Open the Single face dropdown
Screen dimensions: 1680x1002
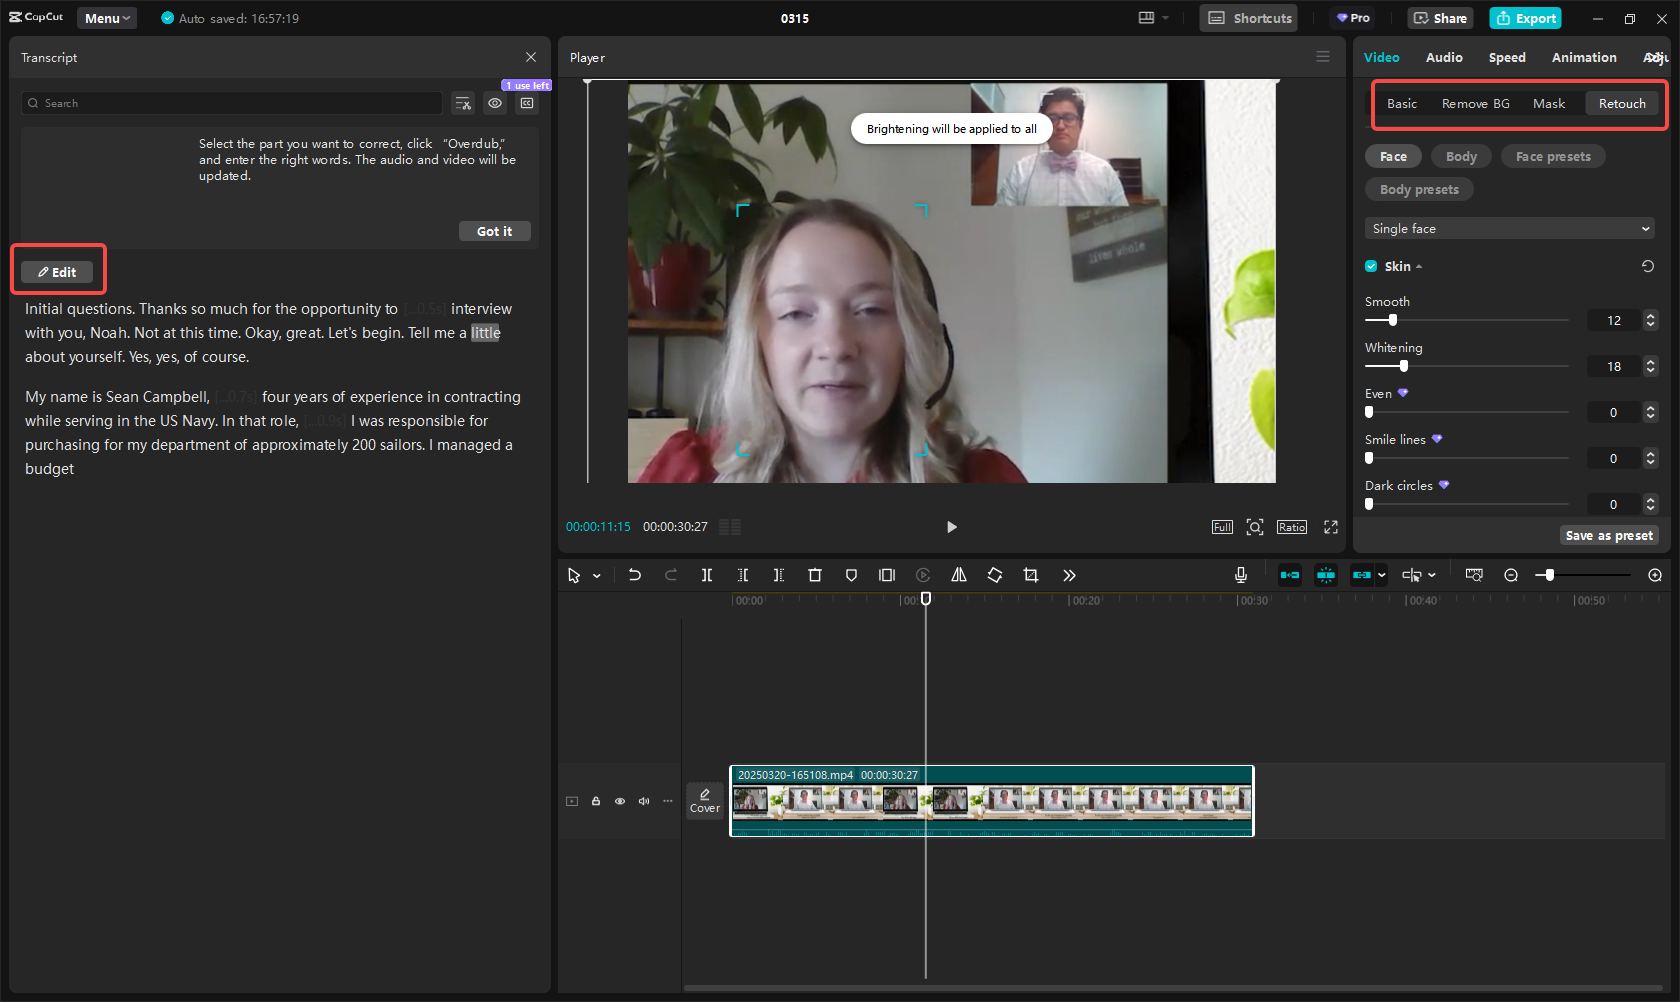[x=1509, y=228]
